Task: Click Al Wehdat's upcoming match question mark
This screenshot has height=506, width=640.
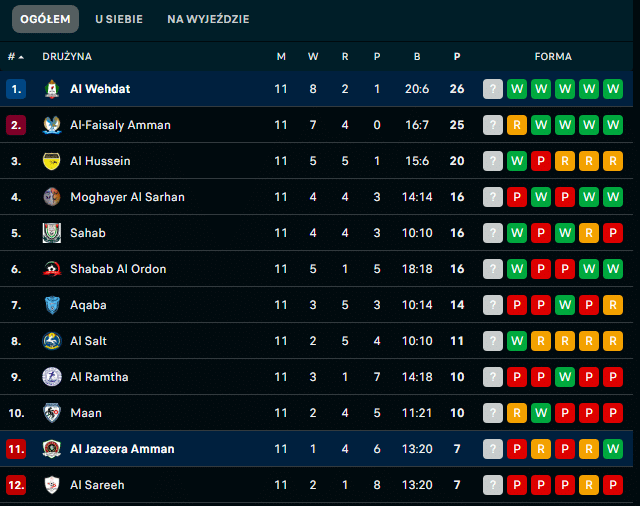Action: 493,89
